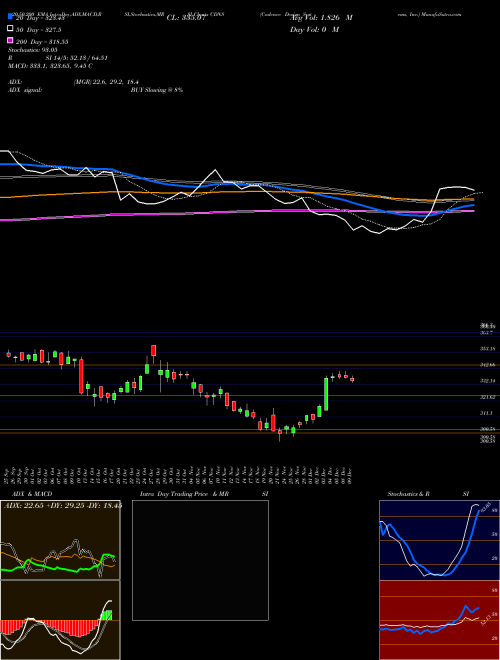Click the 342.66 price axis label

pos(489,365)
